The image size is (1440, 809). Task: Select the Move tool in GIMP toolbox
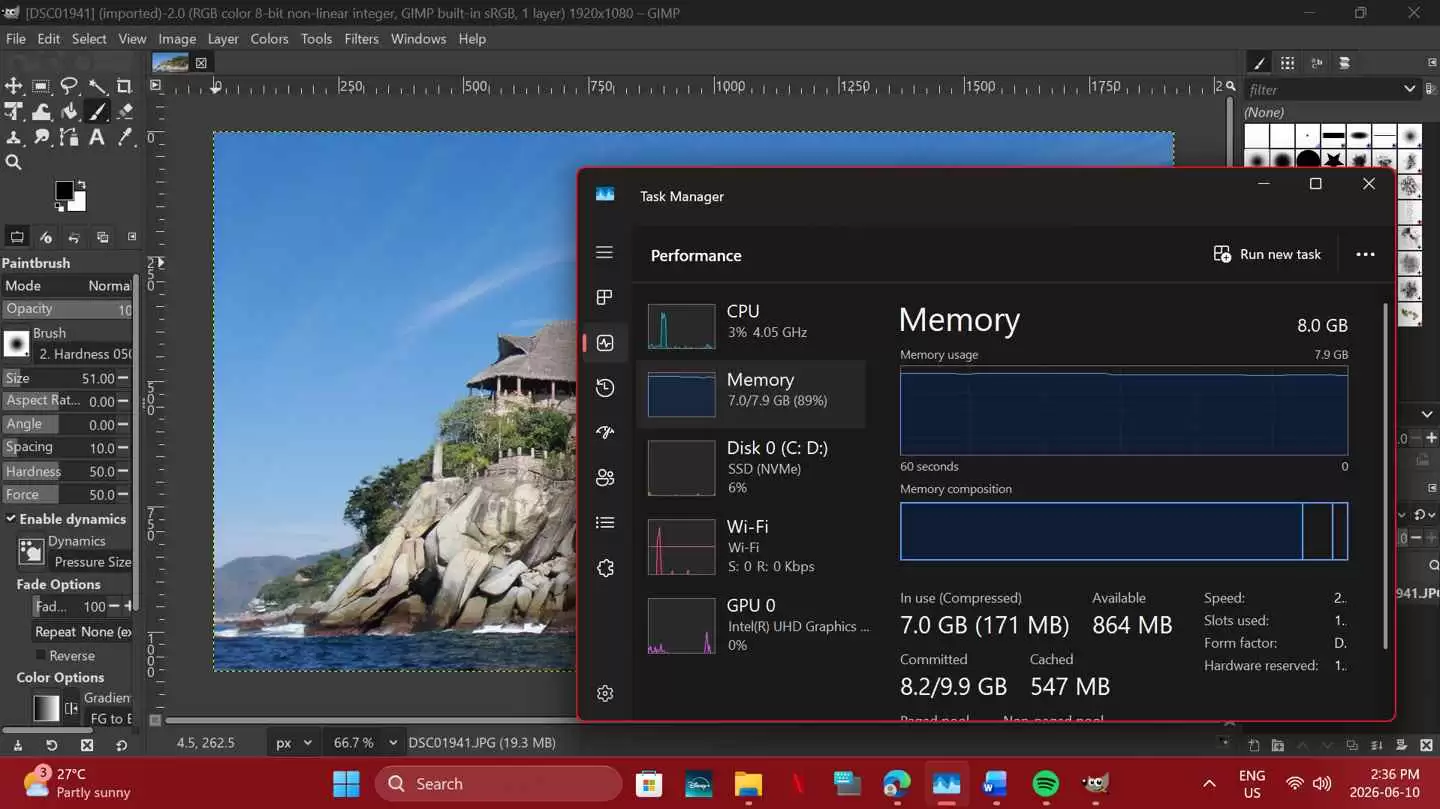click(14, 87)
